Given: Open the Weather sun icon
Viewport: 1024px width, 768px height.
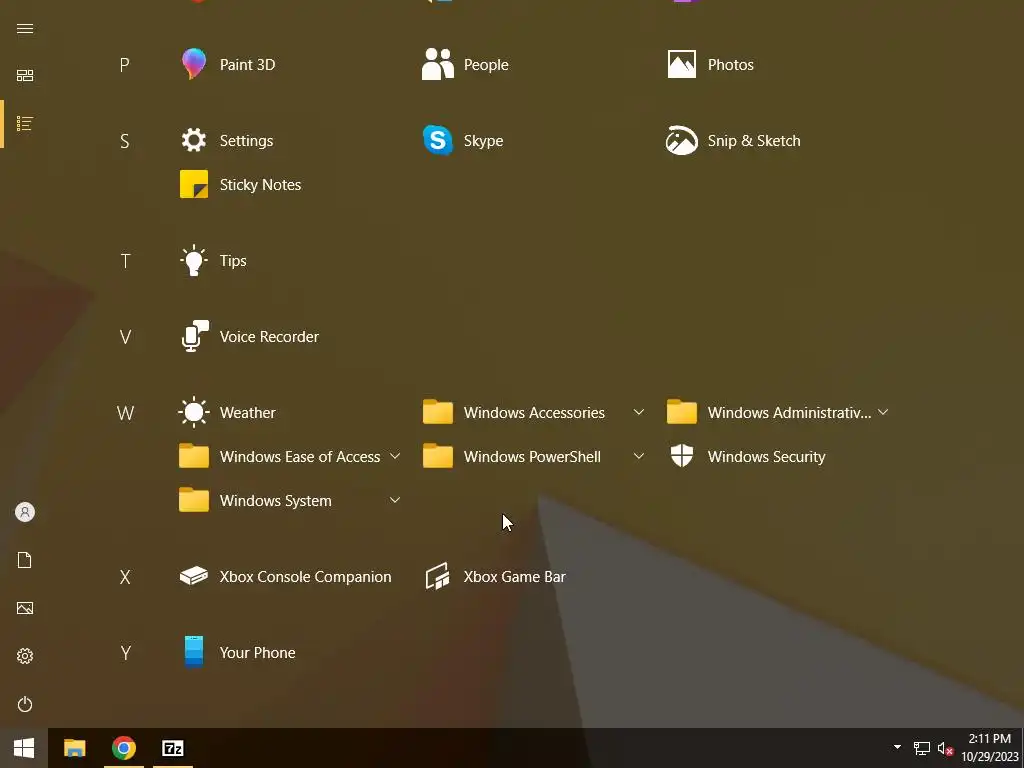Looking at the screenshot, I should [194, 413].
